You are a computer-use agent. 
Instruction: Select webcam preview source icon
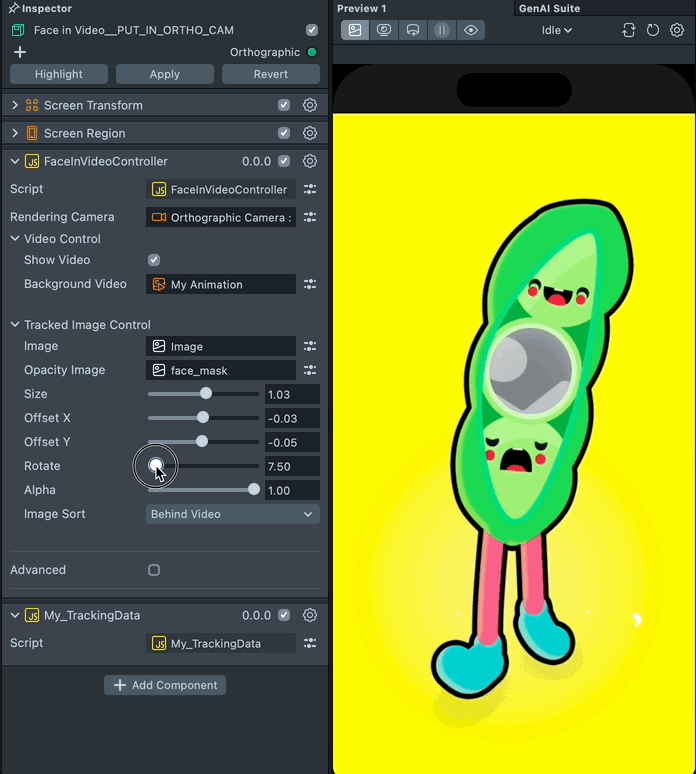[x=384, y=30]
